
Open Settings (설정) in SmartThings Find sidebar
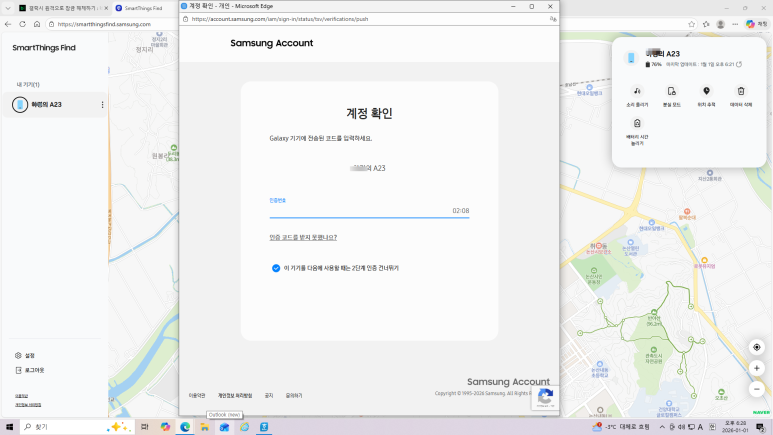tap(25, 355)
